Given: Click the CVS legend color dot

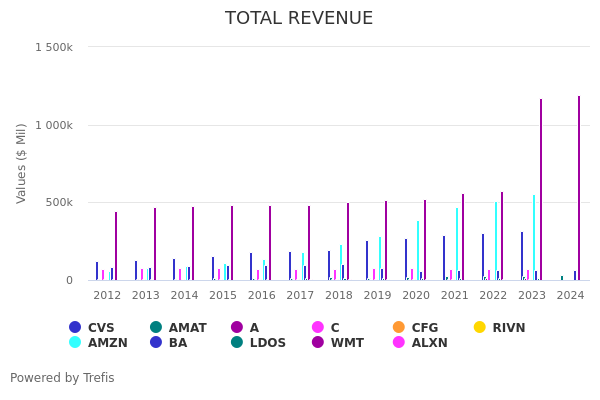Looking at the screenshot, I should (x=75, y=328).
